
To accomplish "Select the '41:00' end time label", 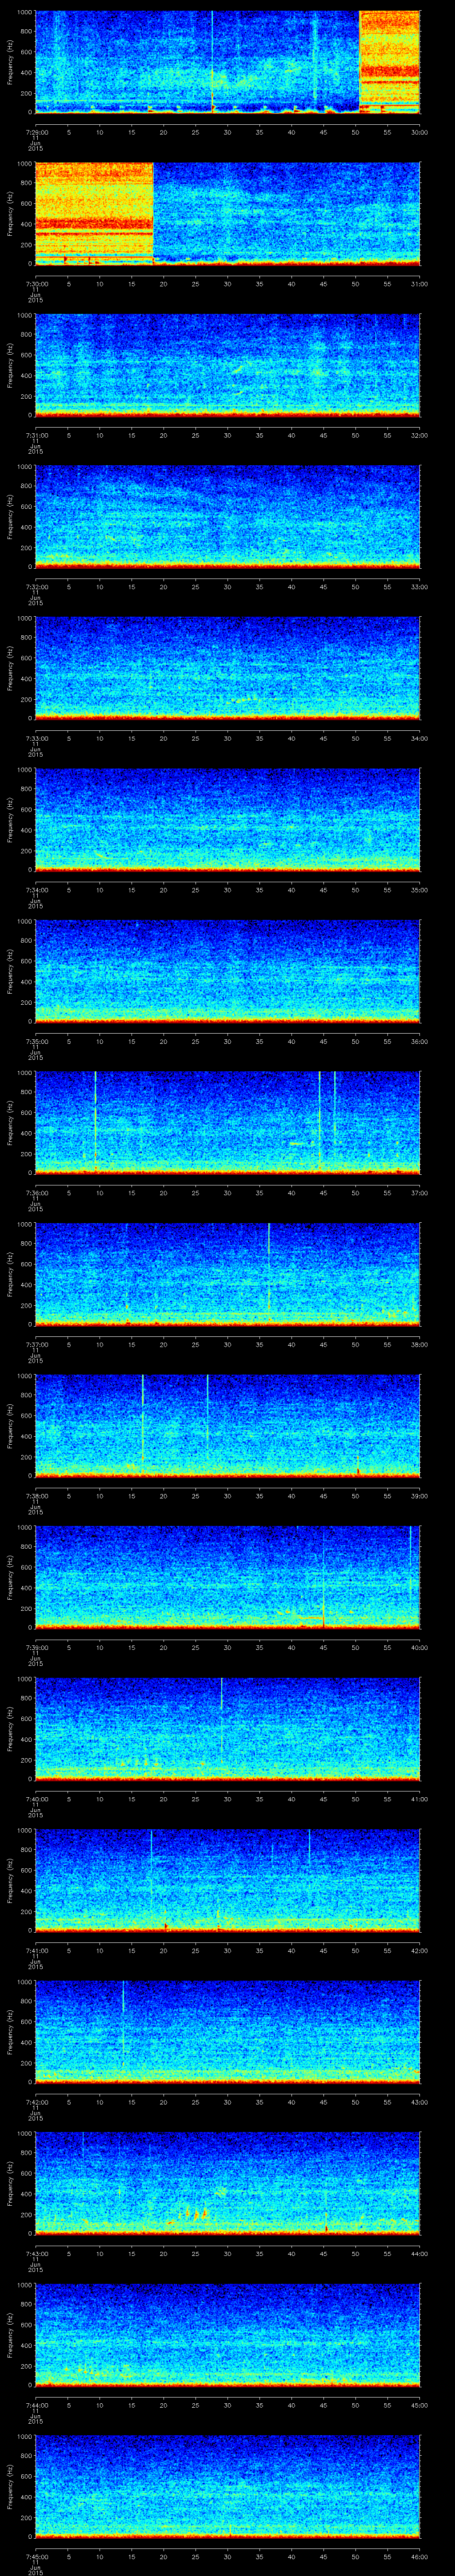I will 419,1799.
